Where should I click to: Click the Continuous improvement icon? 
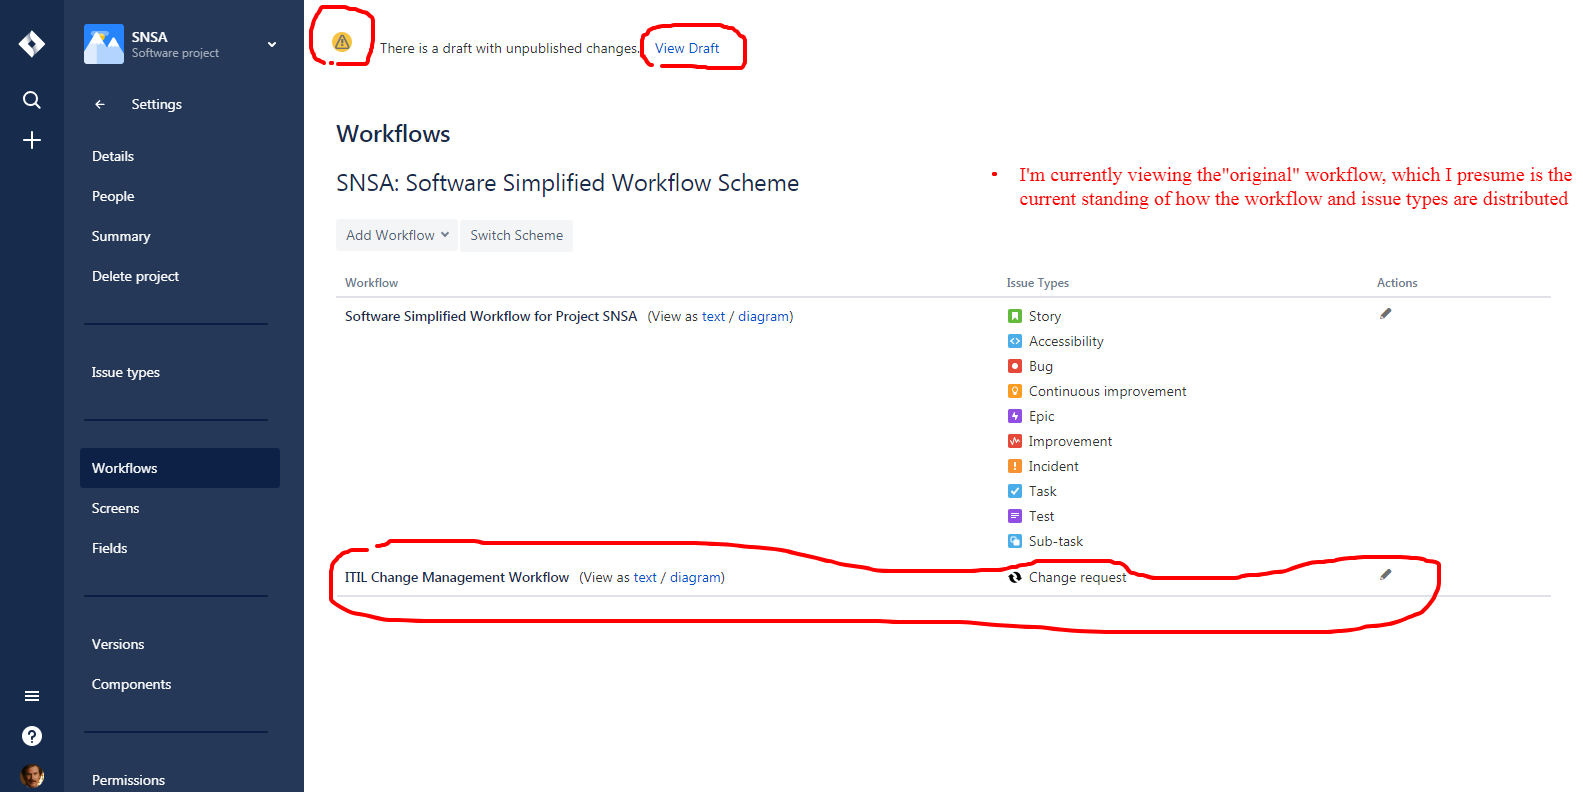tap(1015, 391)
